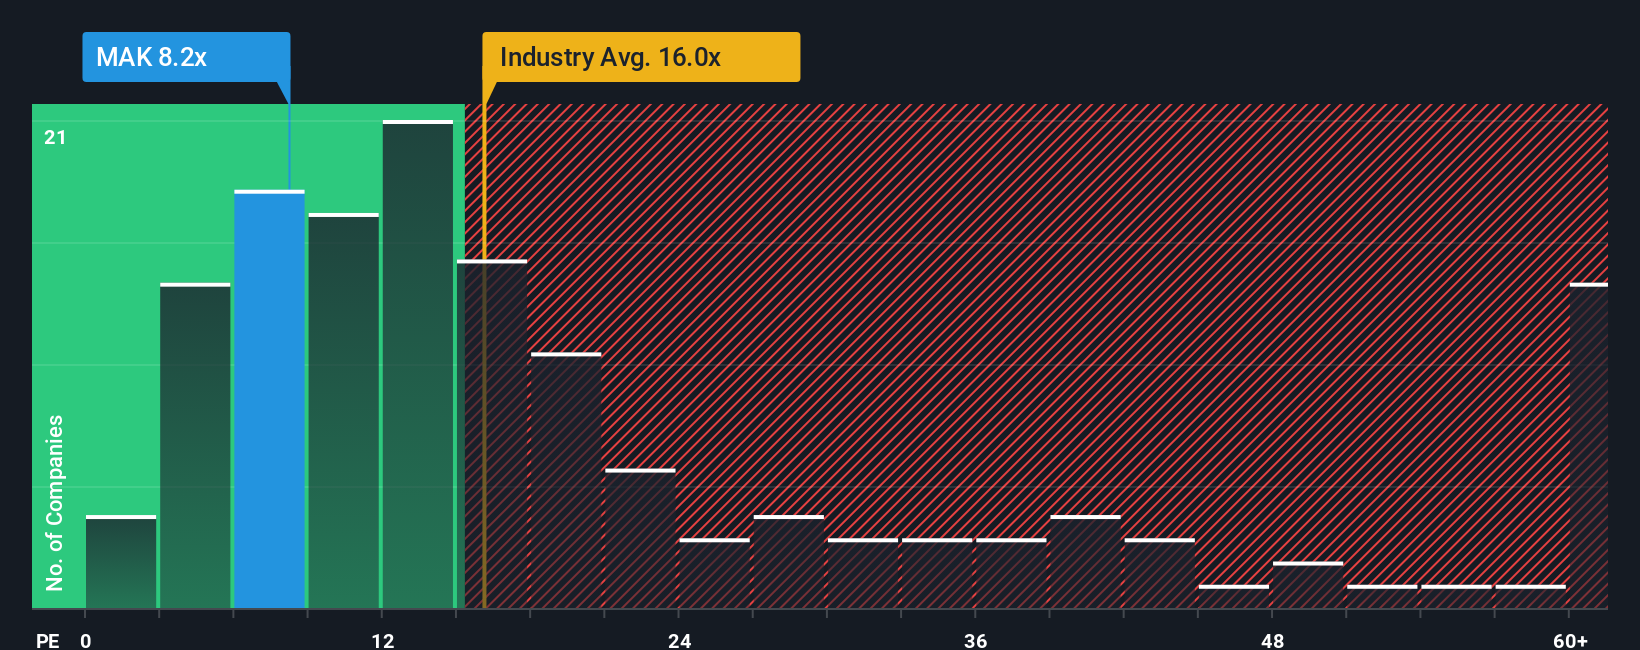Click the x-axis label 12
Screen dimensions: 1640x650
[383, 640]
